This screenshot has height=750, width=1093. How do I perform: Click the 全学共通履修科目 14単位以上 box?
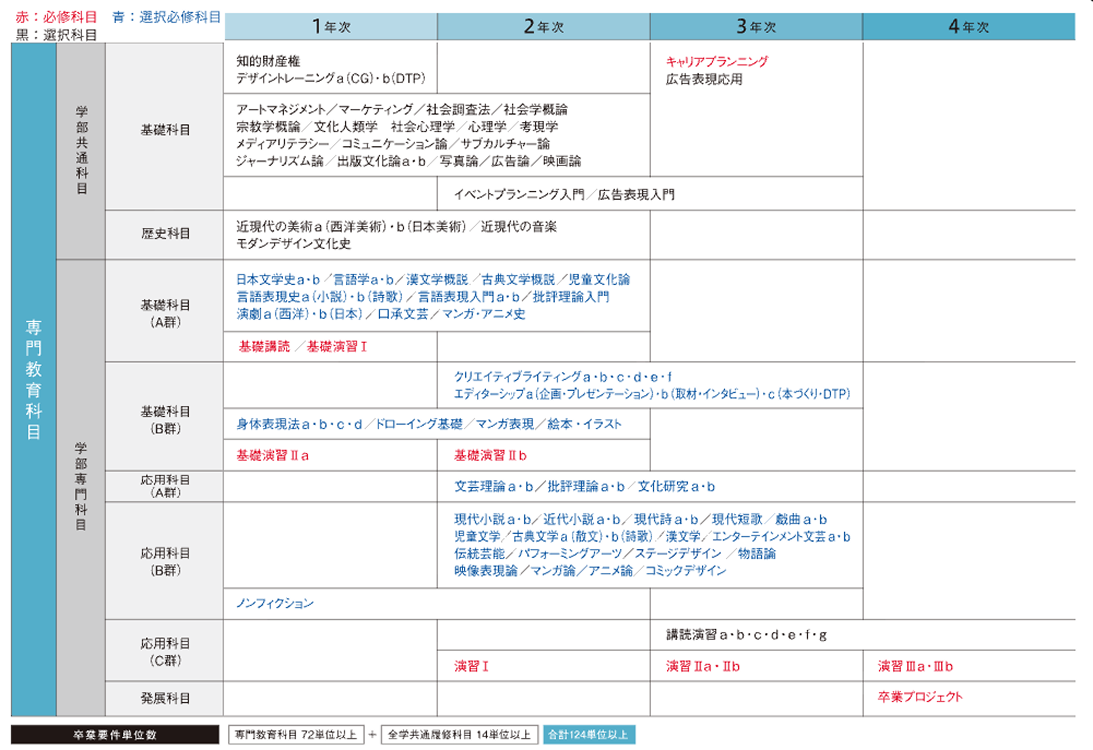point(462,735)
